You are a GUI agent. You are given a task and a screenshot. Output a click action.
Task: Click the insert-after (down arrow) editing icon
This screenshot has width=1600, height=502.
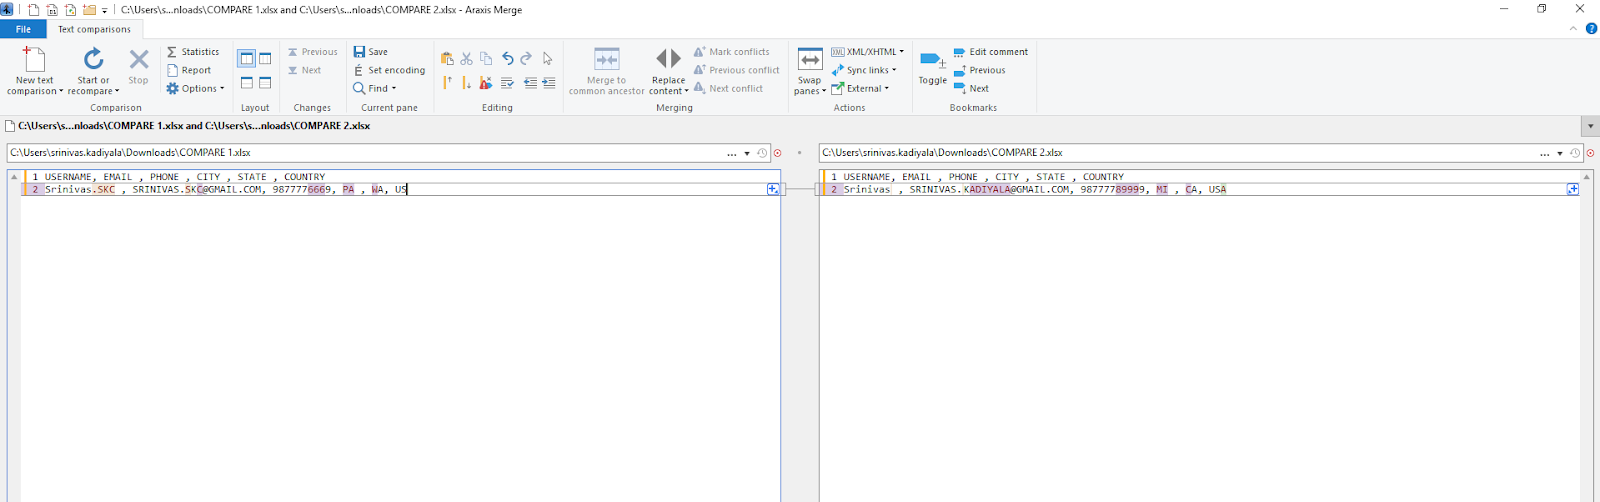[x=466, y=83]
